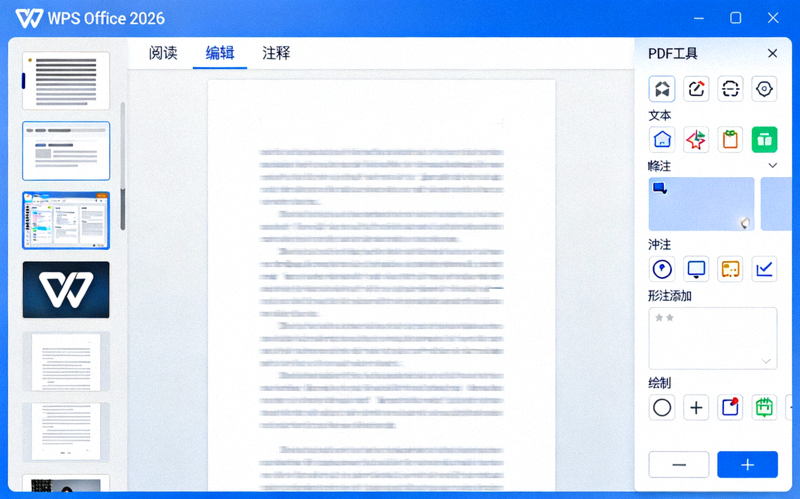Select the fifth page thumbnail of text
The height and width of the screenshot is (499, 800).
(x=66, y=361)
